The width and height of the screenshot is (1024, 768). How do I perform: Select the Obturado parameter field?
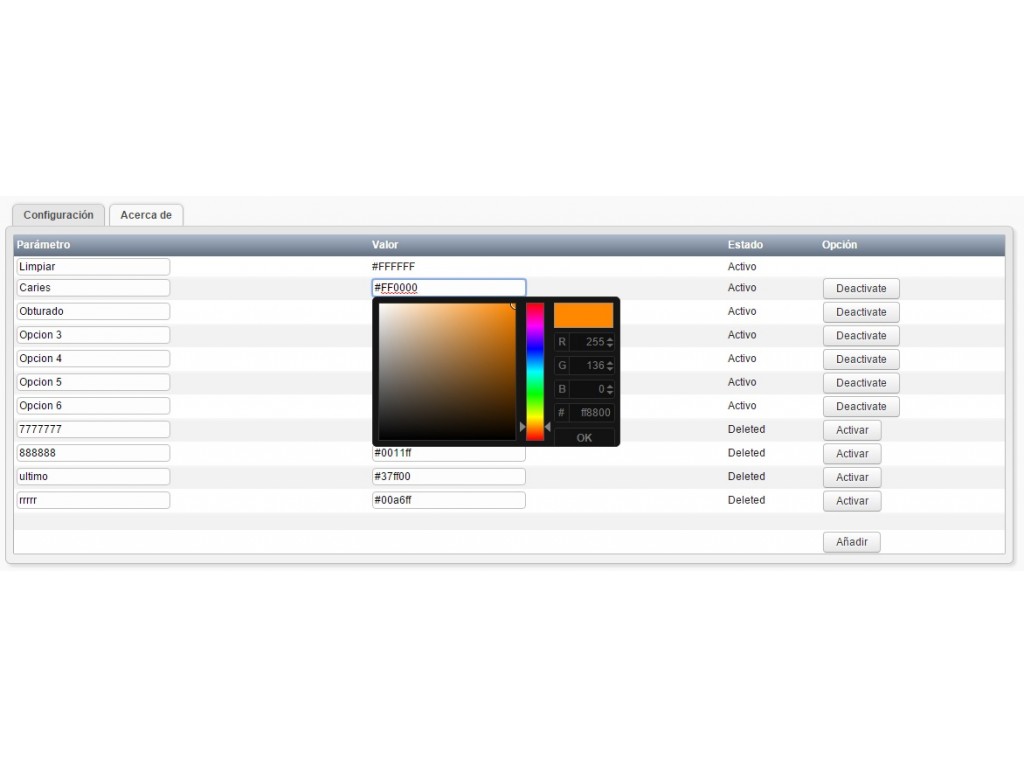pyautogui.click(x=93, y=311)
